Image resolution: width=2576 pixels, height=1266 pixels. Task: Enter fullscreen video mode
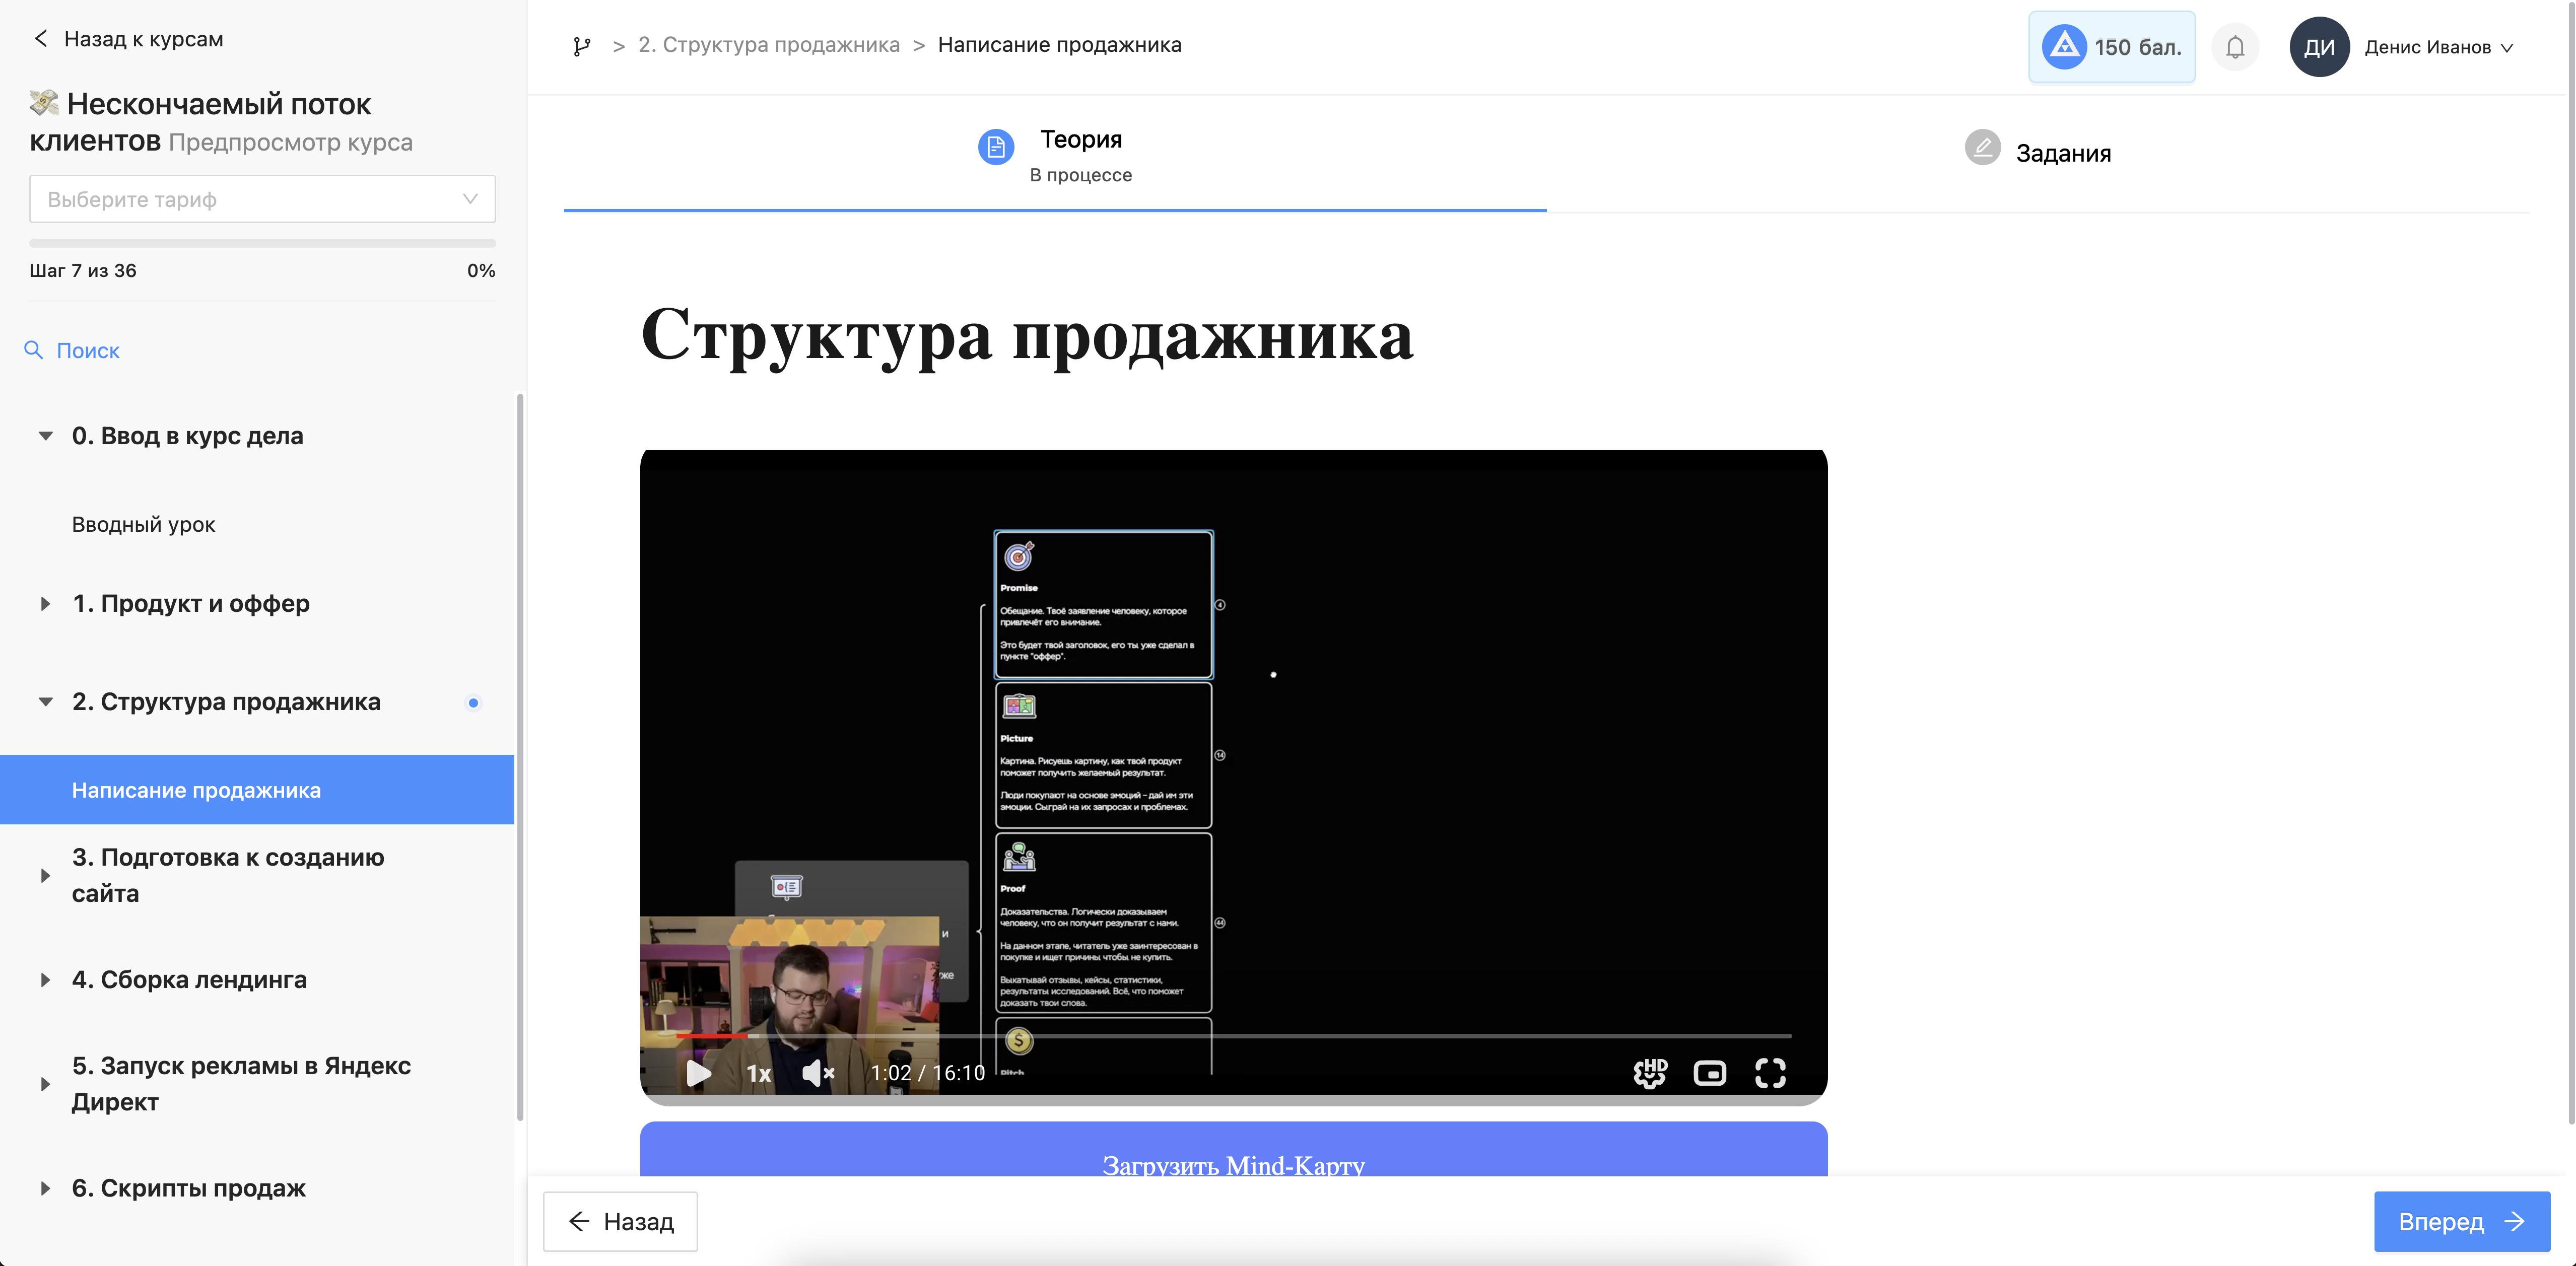(x=1770, y=1073)
